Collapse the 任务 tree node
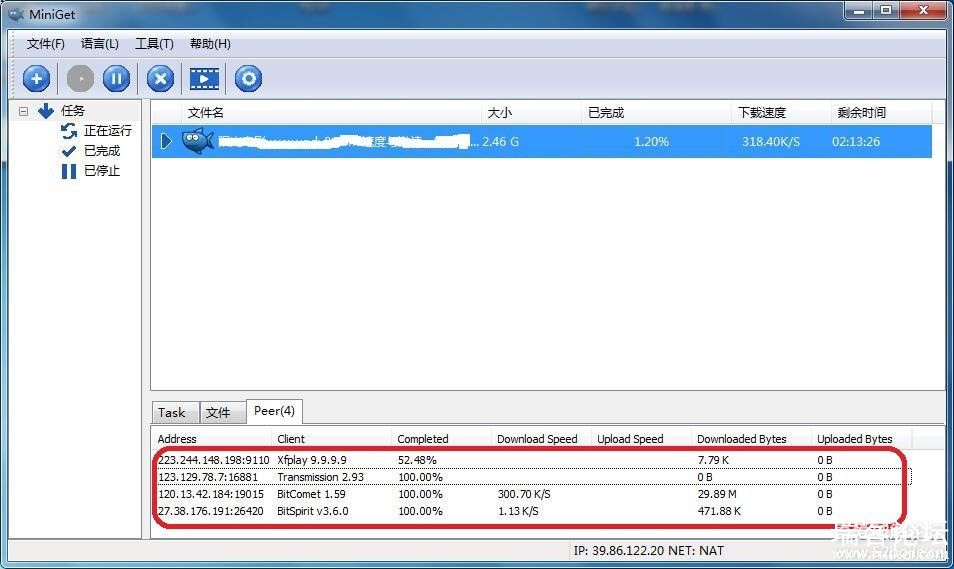Viewport: 954px width, 569px height. click(x=23, y=111)
